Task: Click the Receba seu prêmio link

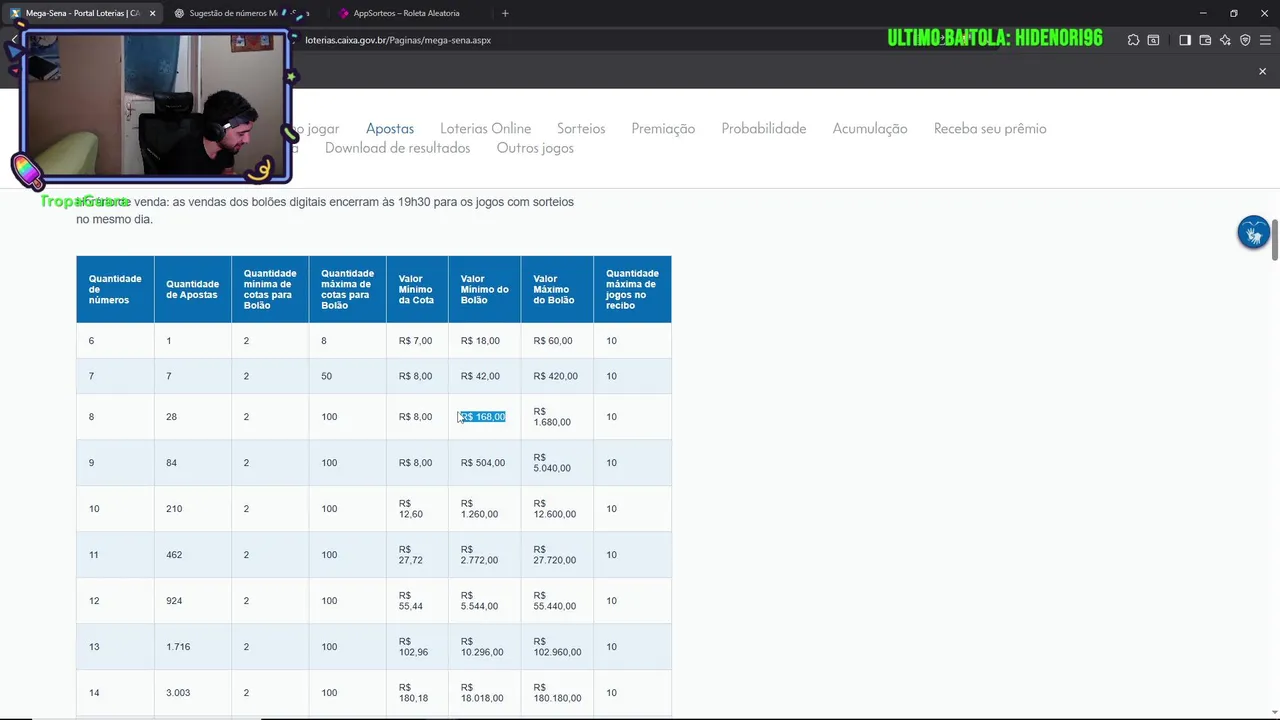Action: tap(990, 128)
